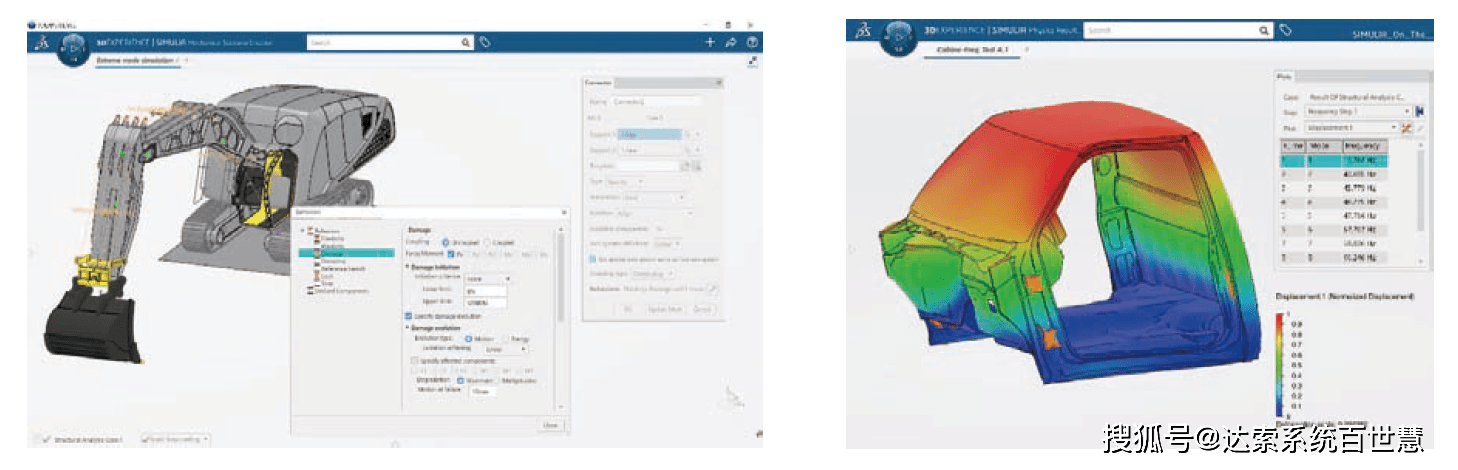Close the Definition dialog with X
The image size is (1458, 470).
(x=563, y=213)
